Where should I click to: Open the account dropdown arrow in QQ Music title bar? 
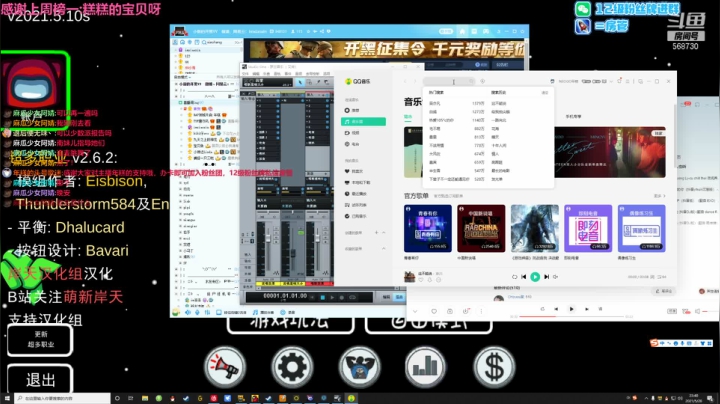click(x=611, y=81)
